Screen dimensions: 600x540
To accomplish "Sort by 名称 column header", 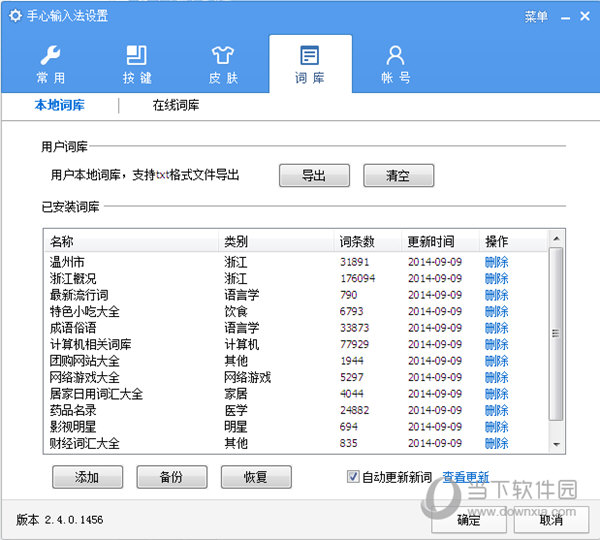I will click(131, 241).
